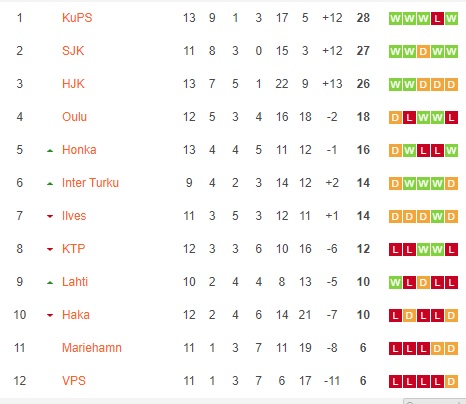Open the Mariehamn team link
Viewport: 466px width, 404px height.
tap(92, 348)
